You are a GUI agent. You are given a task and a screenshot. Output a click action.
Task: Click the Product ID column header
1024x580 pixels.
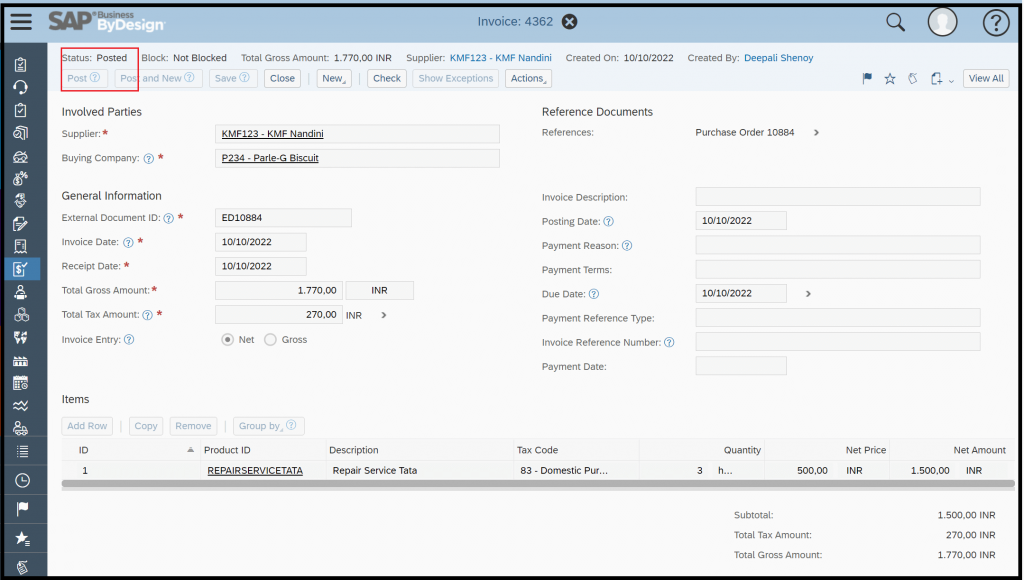pos(227,450)
